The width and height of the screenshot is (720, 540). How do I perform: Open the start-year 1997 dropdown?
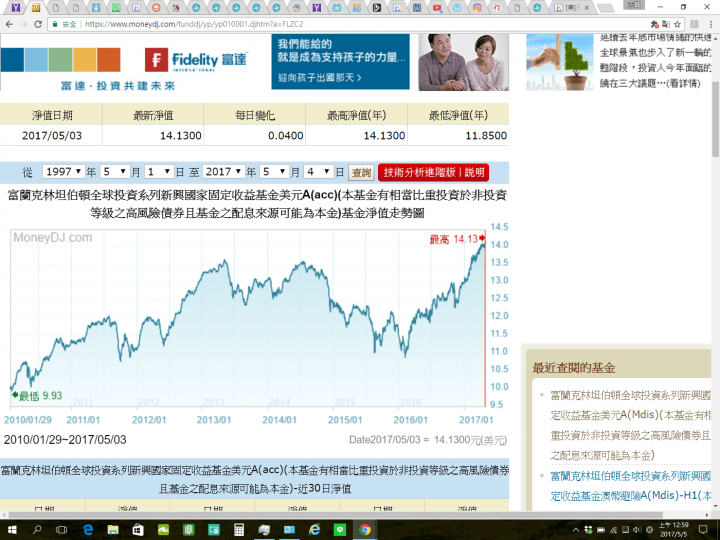[x=63, y=172]
